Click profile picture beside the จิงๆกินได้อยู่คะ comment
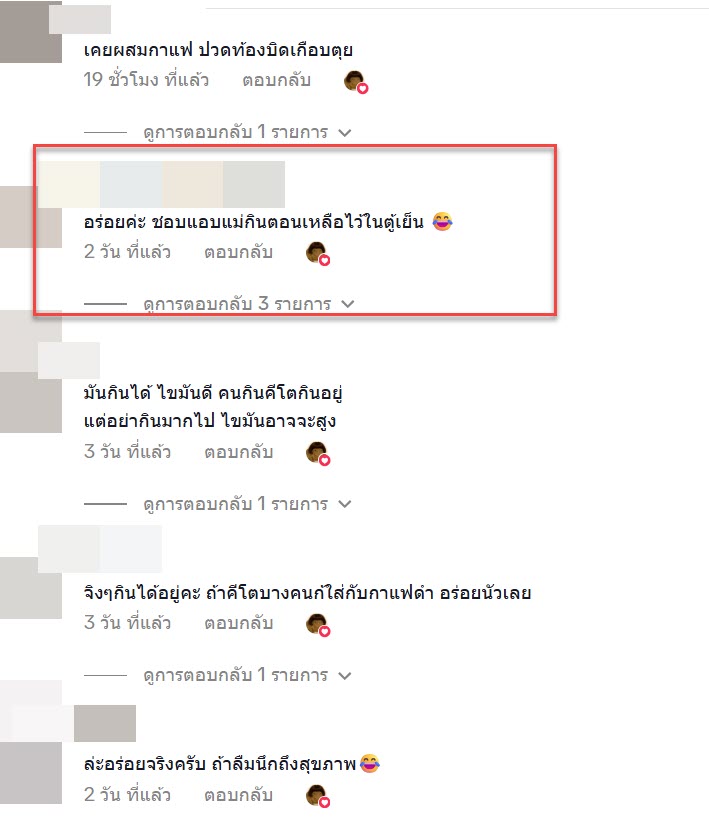The height and width of the screenshot is (818, 709). 31,588
